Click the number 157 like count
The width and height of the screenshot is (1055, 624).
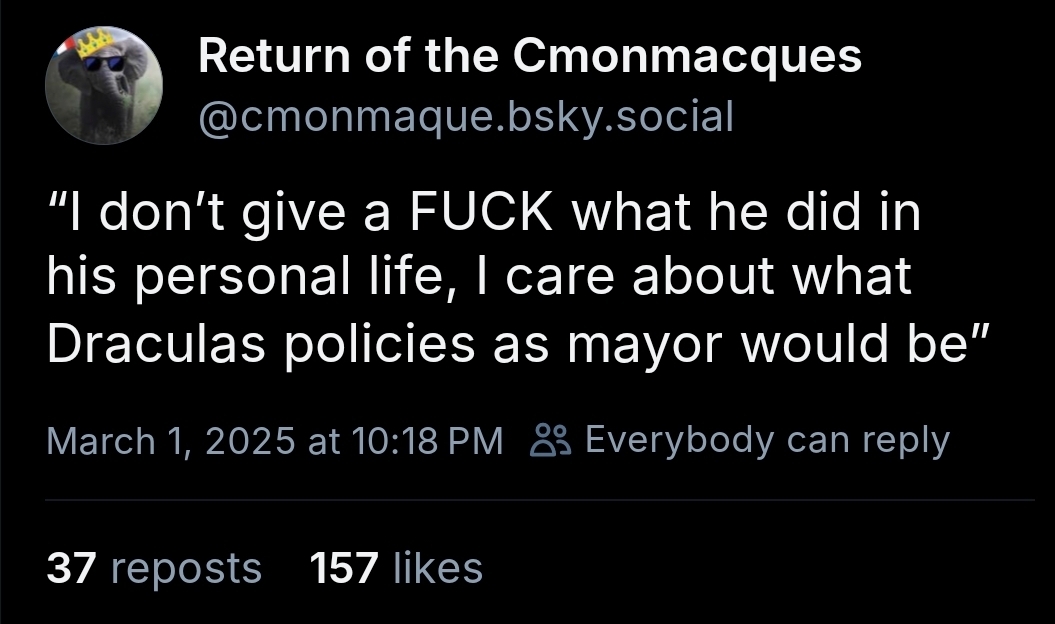[x=344, y=569]
